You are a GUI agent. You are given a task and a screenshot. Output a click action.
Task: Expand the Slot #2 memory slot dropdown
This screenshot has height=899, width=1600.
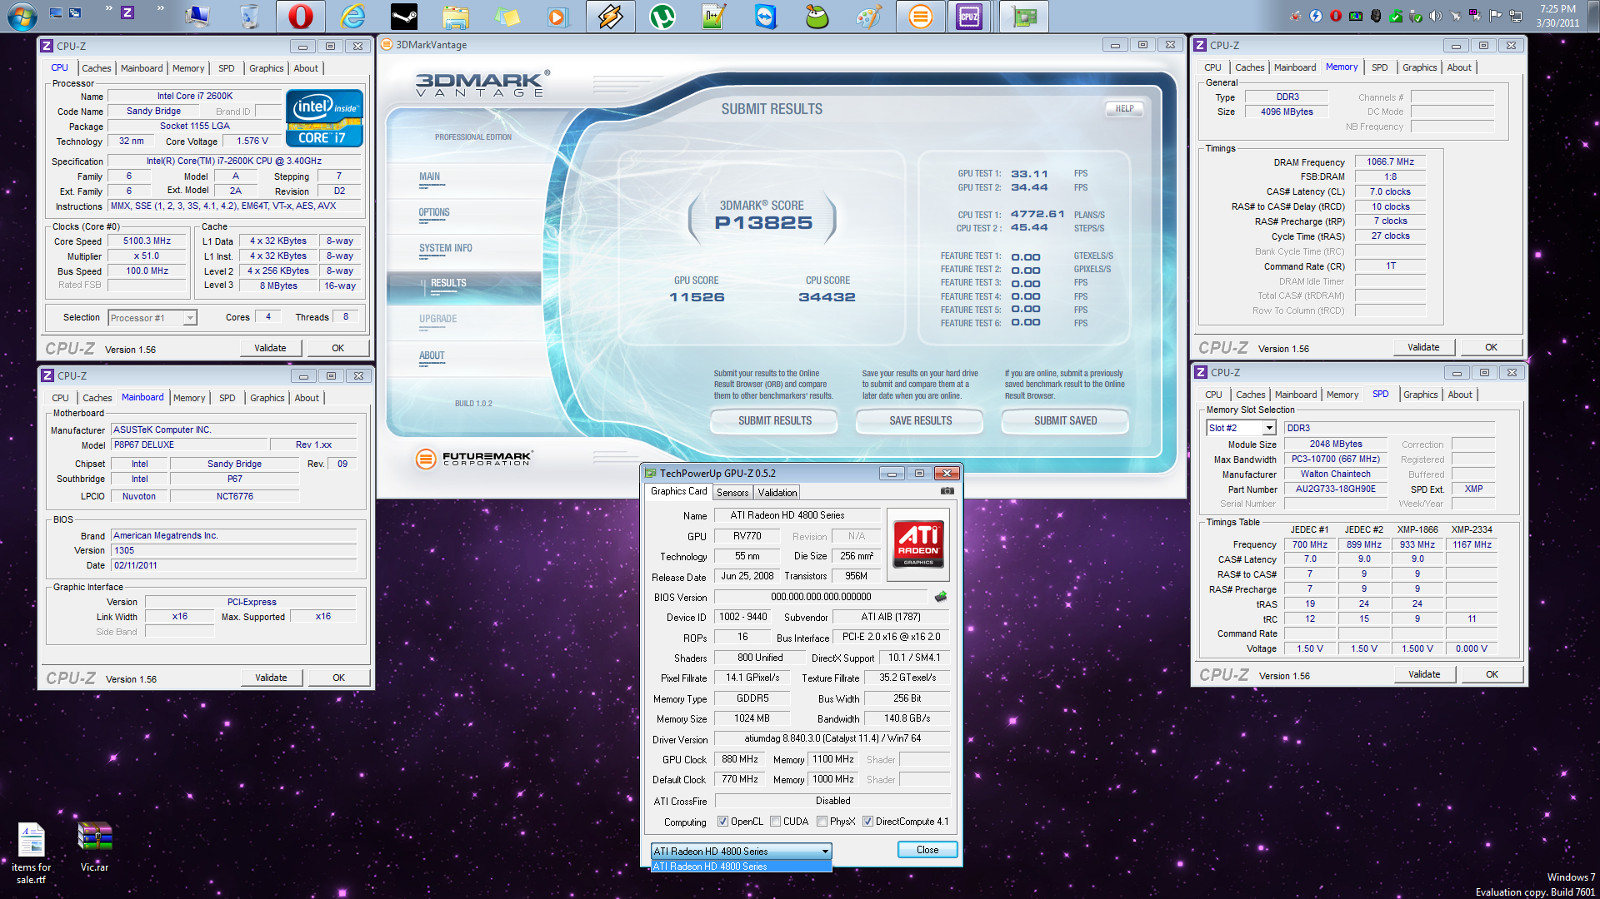1269,428
